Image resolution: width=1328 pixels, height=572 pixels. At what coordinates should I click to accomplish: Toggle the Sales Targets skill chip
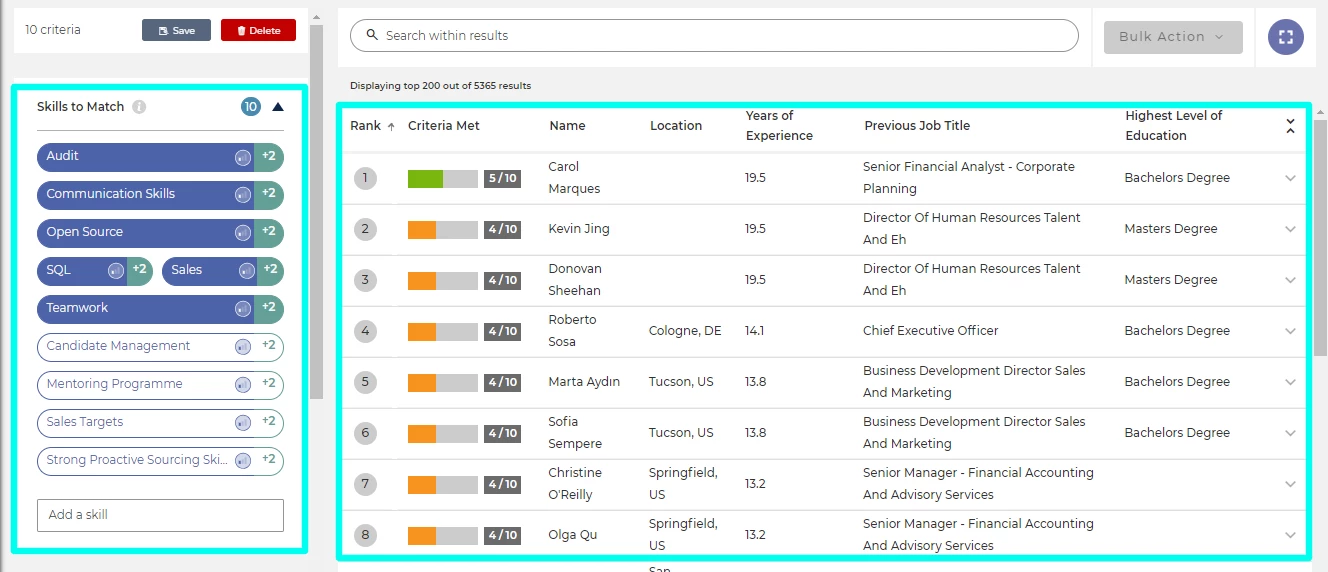click(85, 422)
